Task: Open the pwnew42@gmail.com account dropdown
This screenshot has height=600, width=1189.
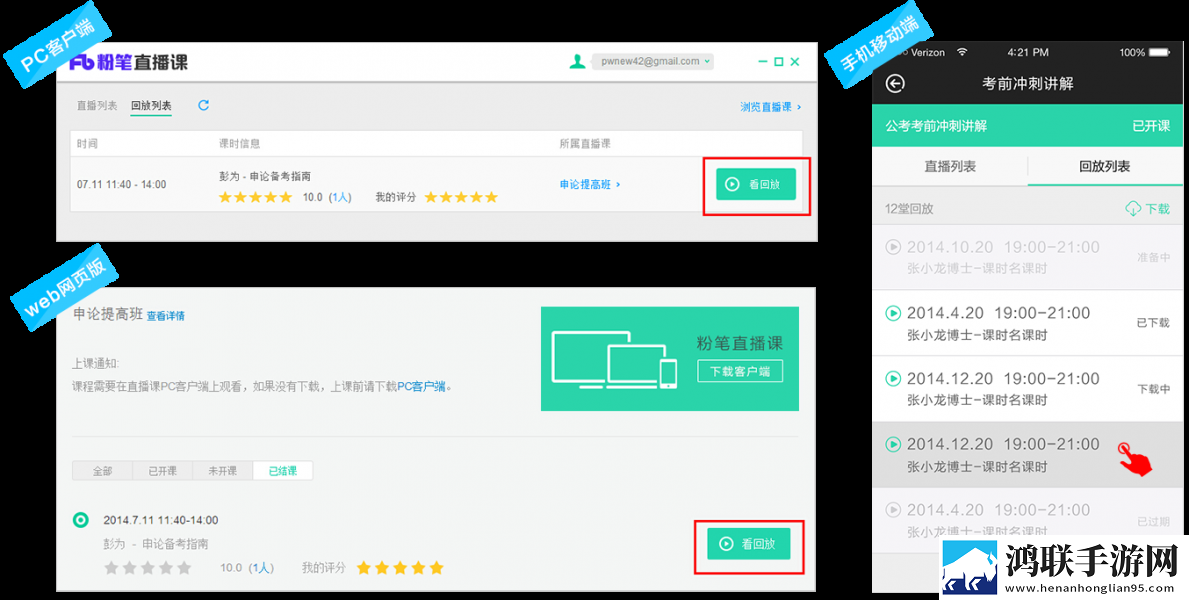Action: [653, 61]
